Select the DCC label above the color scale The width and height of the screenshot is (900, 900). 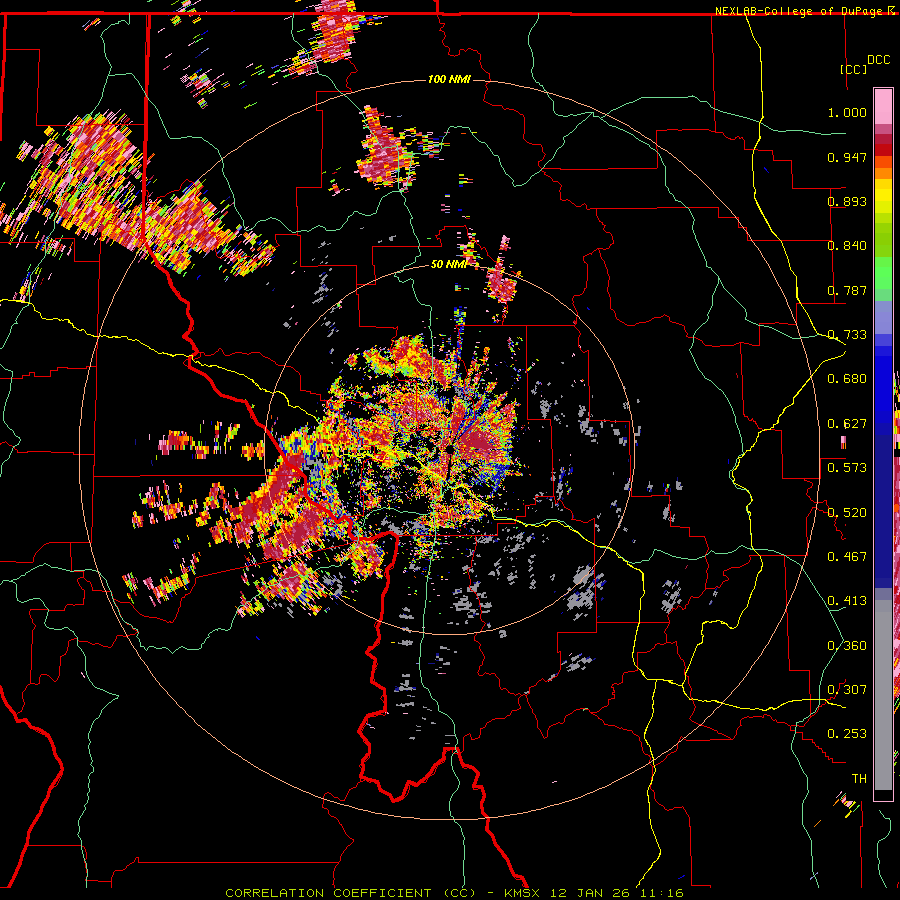(878, 60)
